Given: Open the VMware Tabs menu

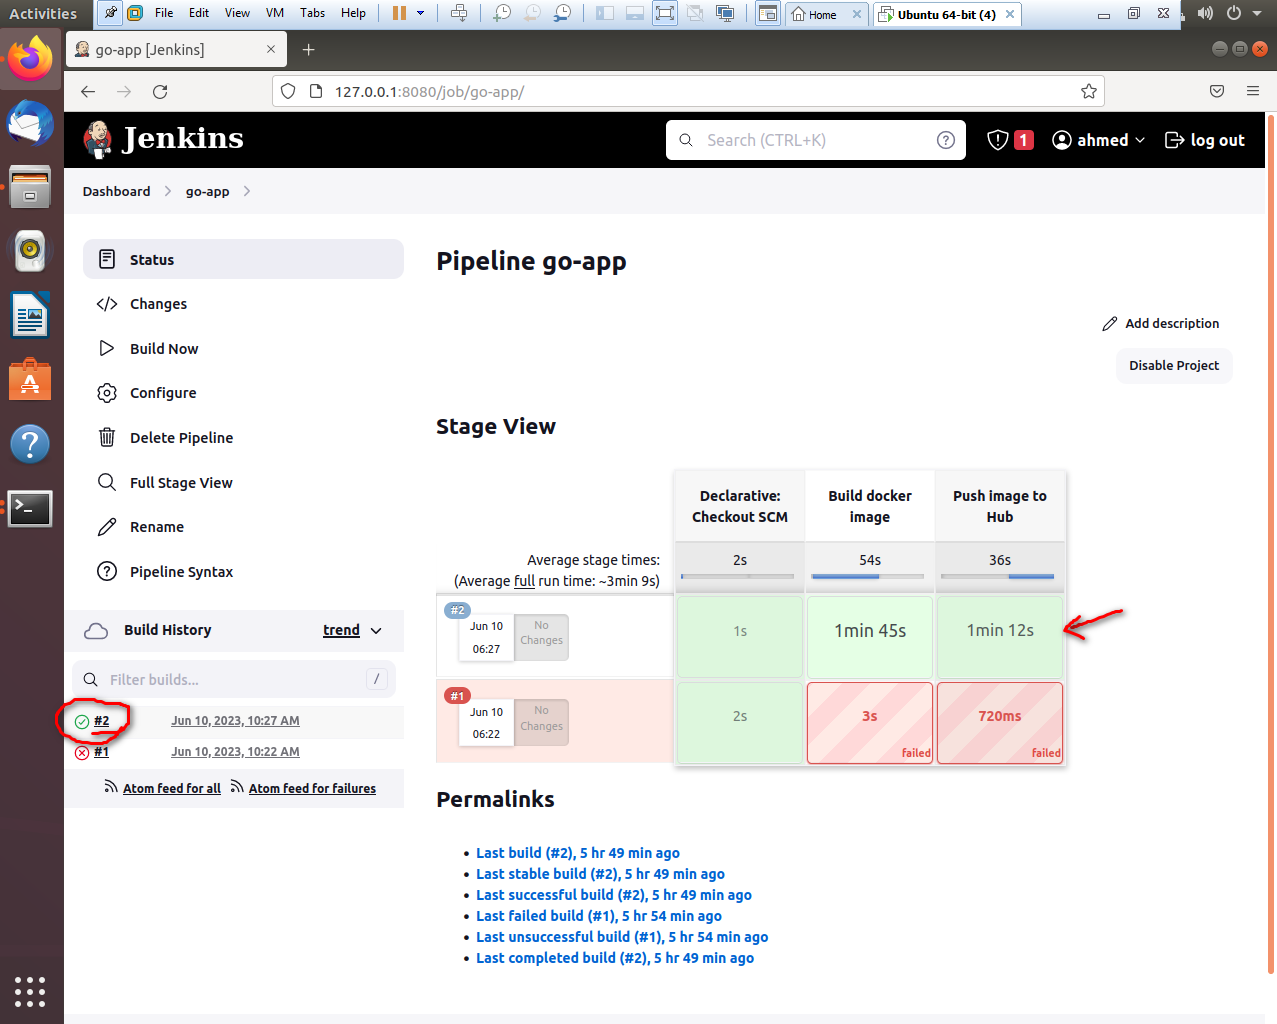Looking at the screenshot, I should [x=312, y=13].
